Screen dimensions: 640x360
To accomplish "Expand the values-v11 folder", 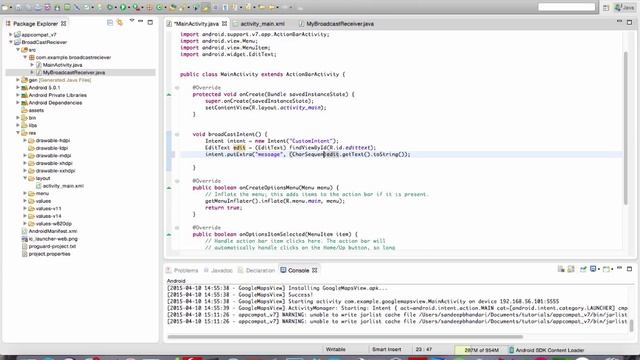I will tap(25, 209).
